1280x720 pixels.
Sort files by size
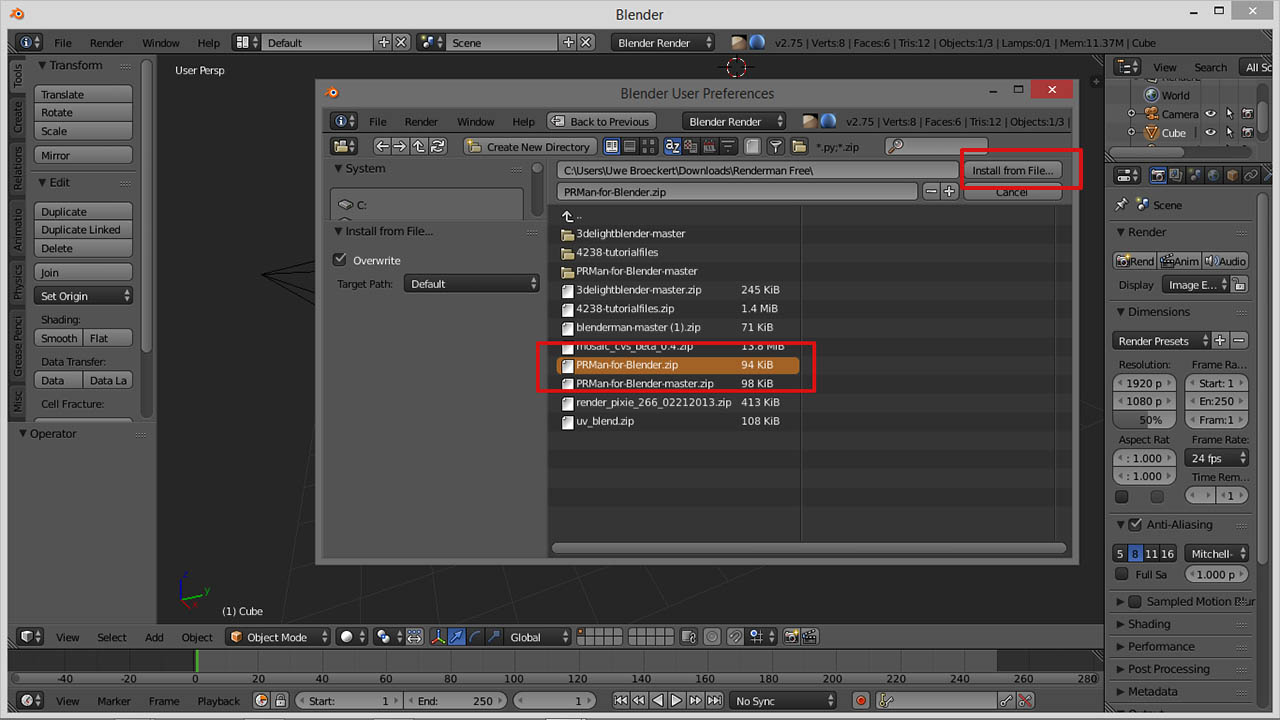click(x=728, y=146)
